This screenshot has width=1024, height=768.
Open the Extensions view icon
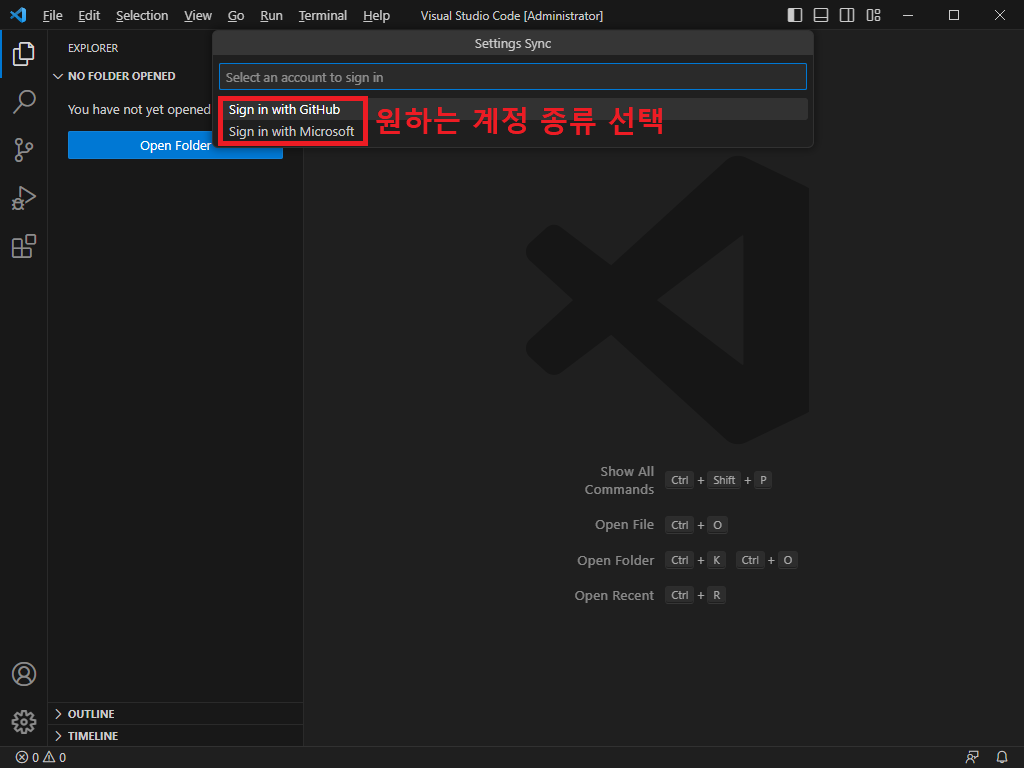tap(23, 246)
